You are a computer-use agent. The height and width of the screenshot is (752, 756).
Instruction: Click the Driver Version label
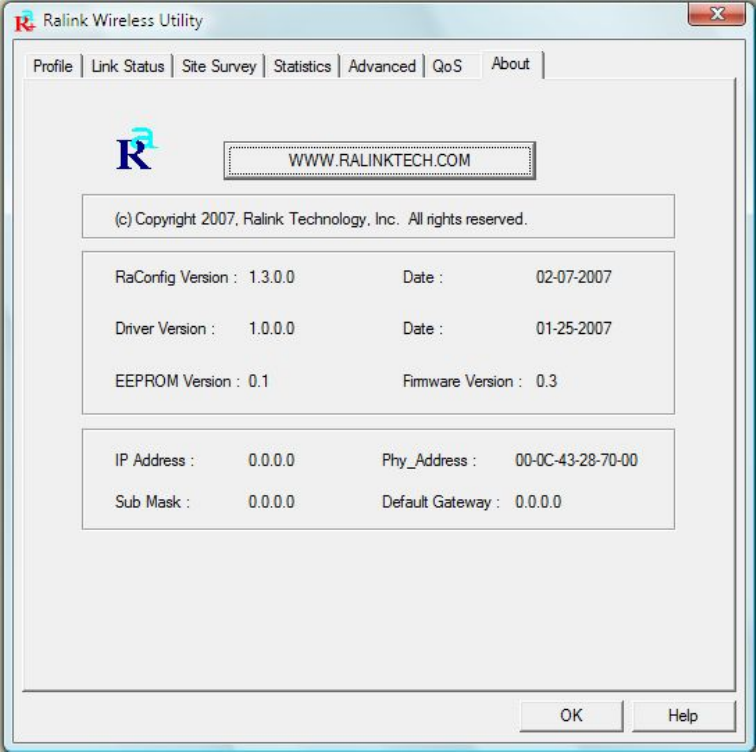click(165, 329)
